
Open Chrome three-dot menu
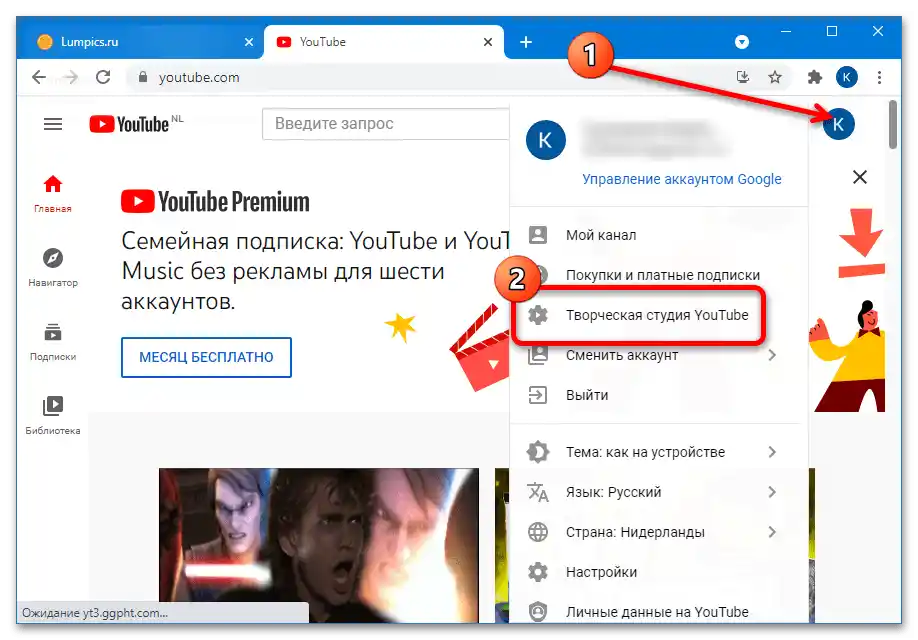879,77
